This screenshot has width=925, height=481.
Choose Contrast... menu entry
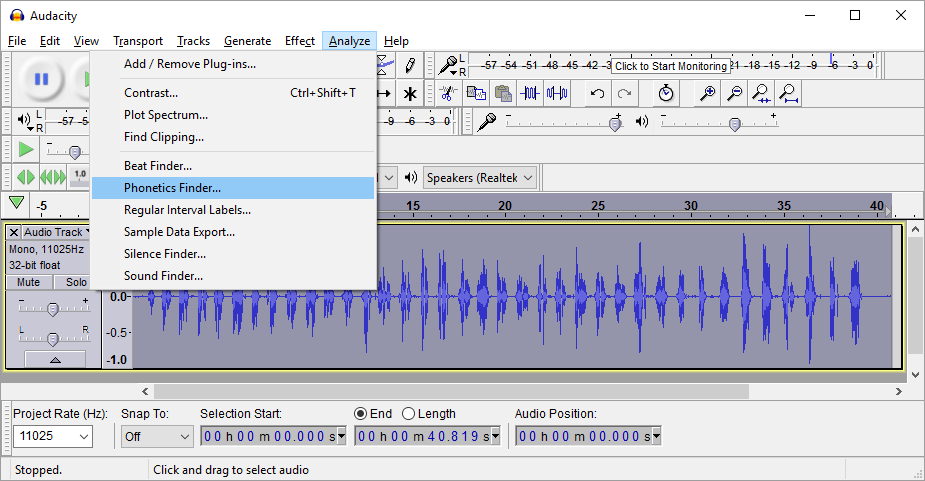tap(233, 93)
